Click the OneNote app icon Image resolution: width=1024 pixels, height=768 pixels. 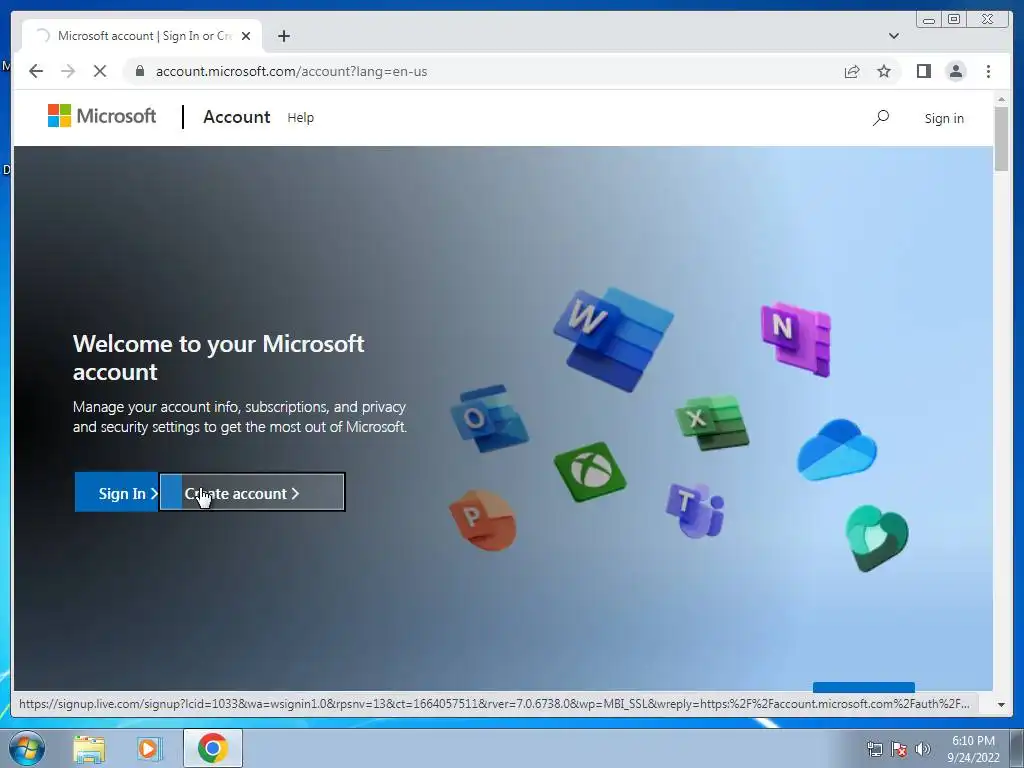[796, 339]
